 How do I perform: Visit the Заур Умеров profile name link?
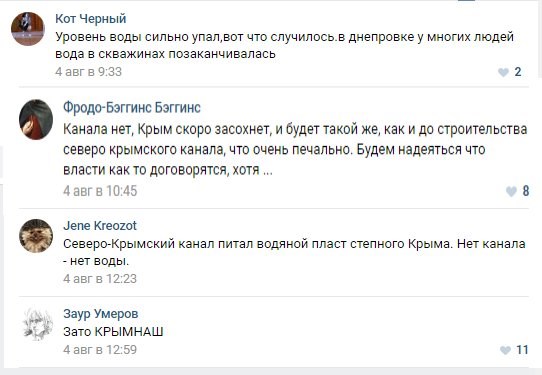pyautogui.click(x=101, y=314)
